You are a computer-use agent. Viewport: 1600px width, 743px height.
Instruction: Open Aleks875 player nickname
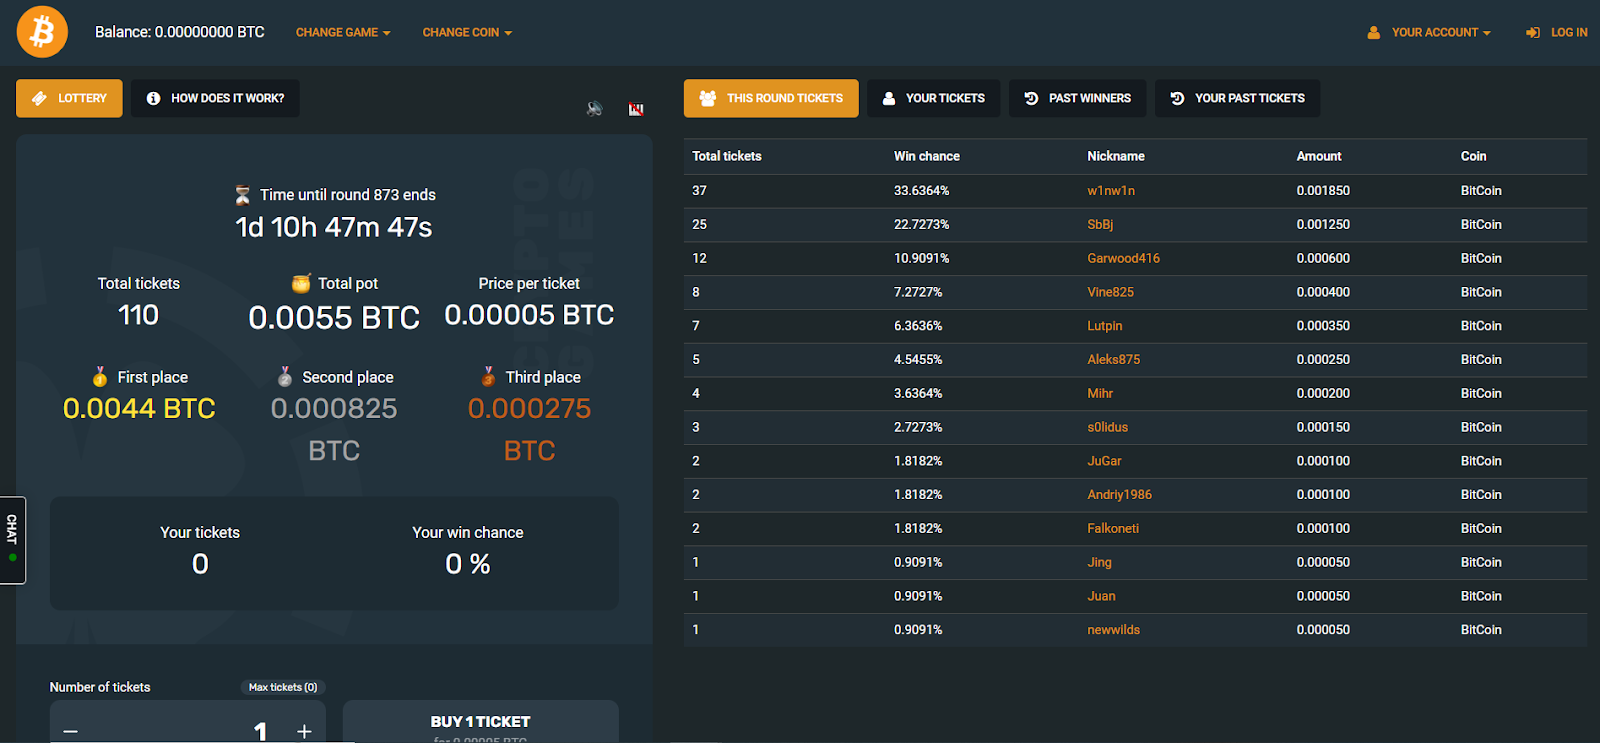pyautogui.click(x=1113, y=360)
